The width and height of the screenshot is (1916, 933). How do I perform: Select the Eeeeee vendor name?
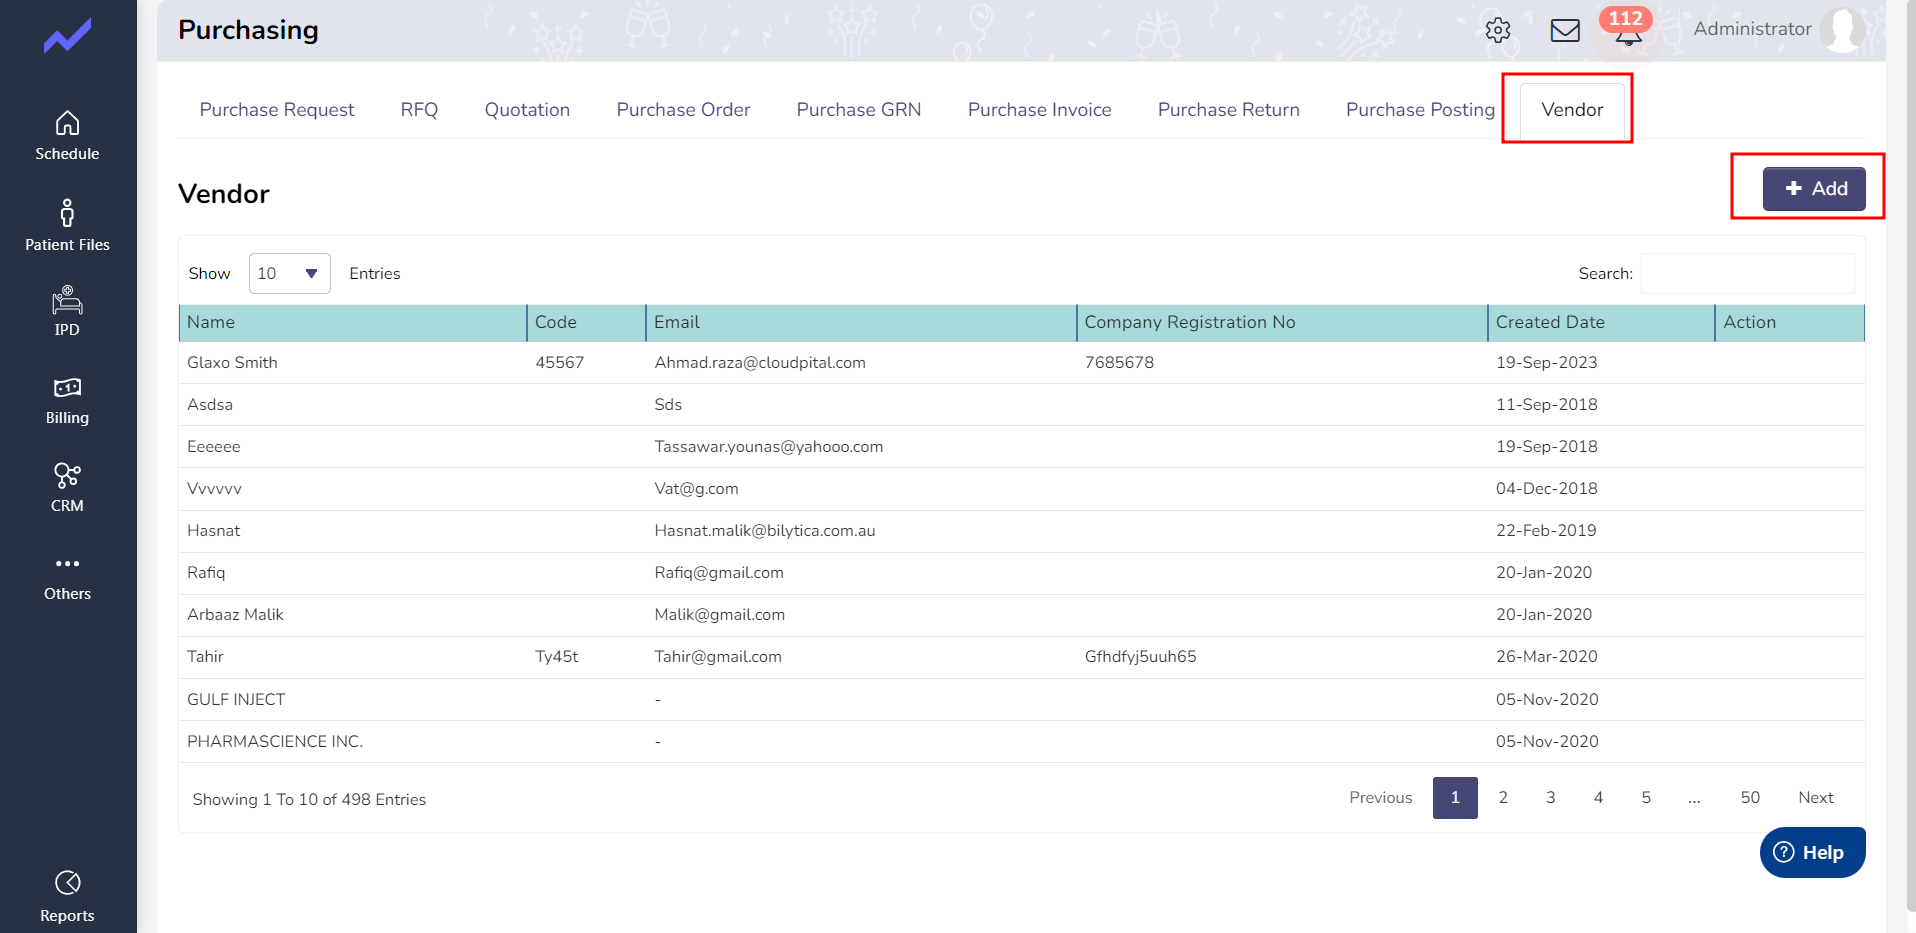pyautogui.click(x=213, y=446)
